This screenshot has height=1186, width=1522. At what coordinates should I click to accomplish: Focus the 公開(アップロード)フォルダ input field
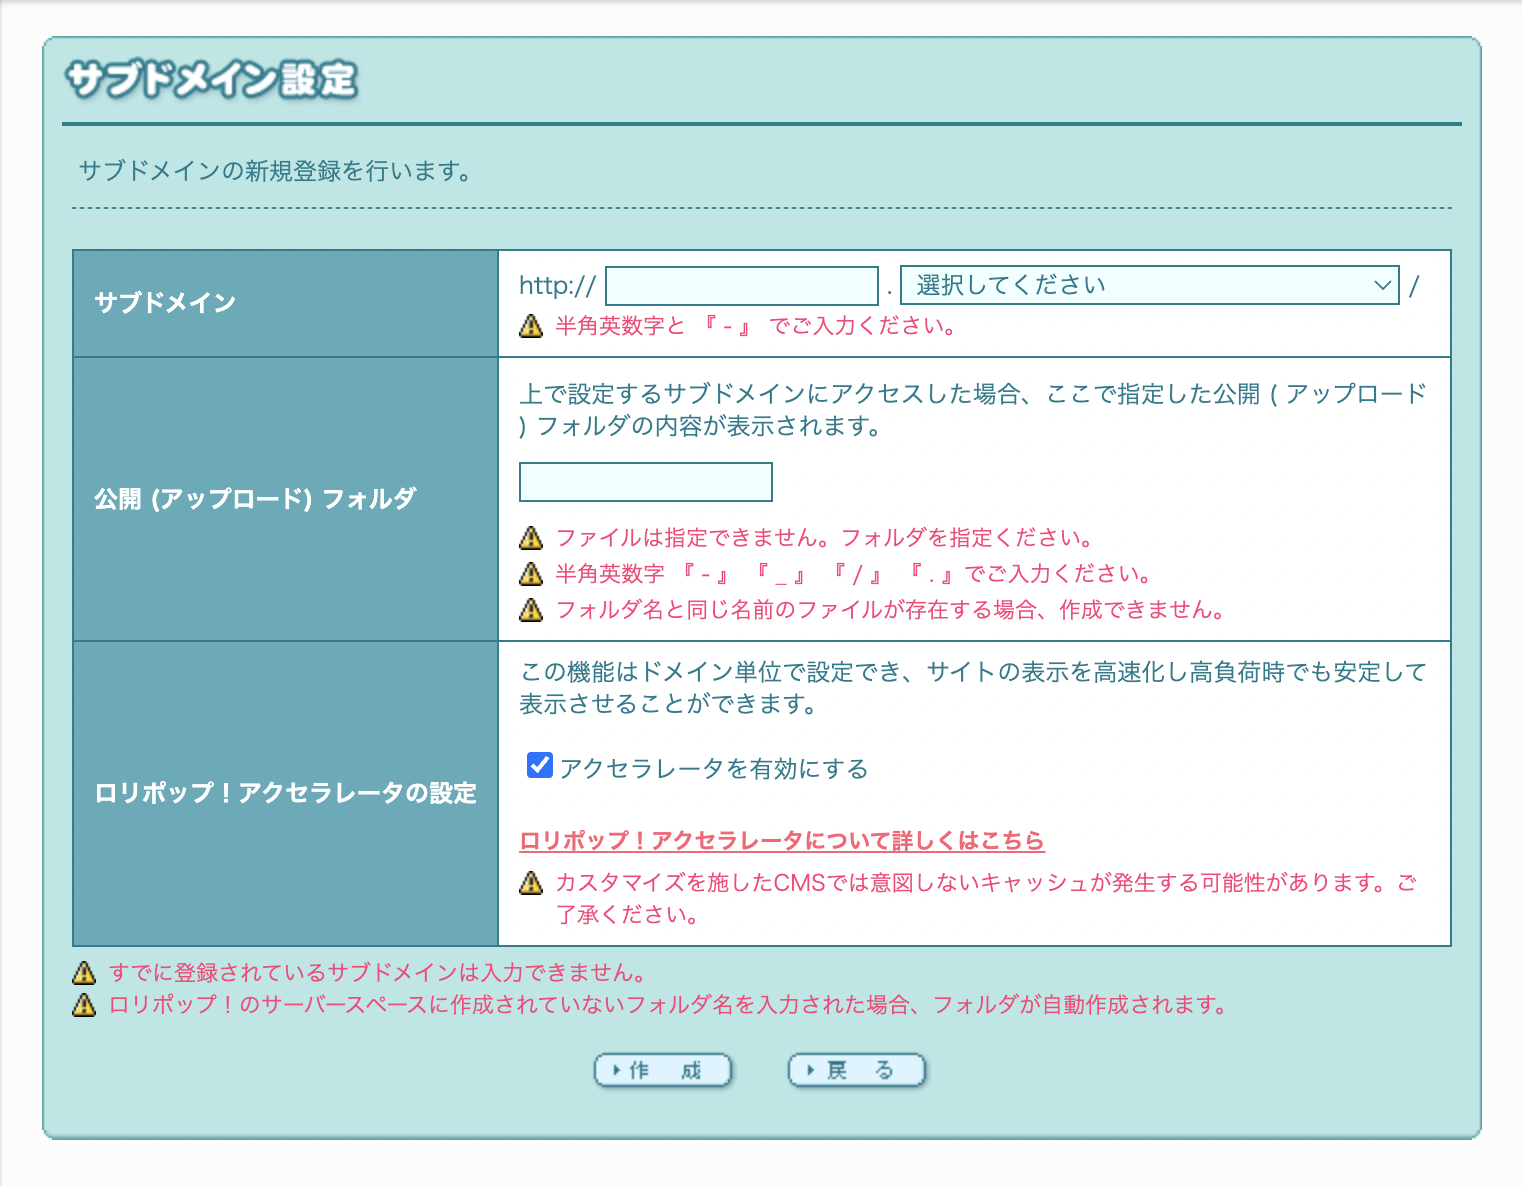pyautogui.click(x=645, y=482)
